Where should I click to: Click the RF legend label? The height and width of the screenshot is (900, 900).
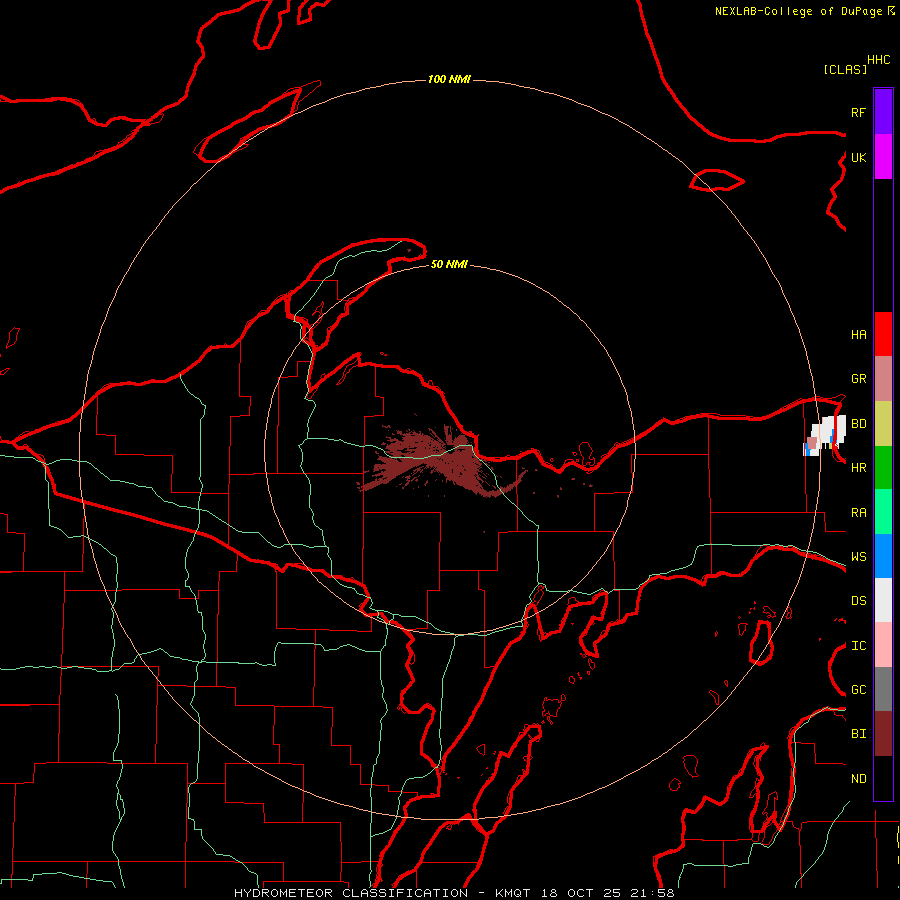pyautogui.click(x=859, y=112)
